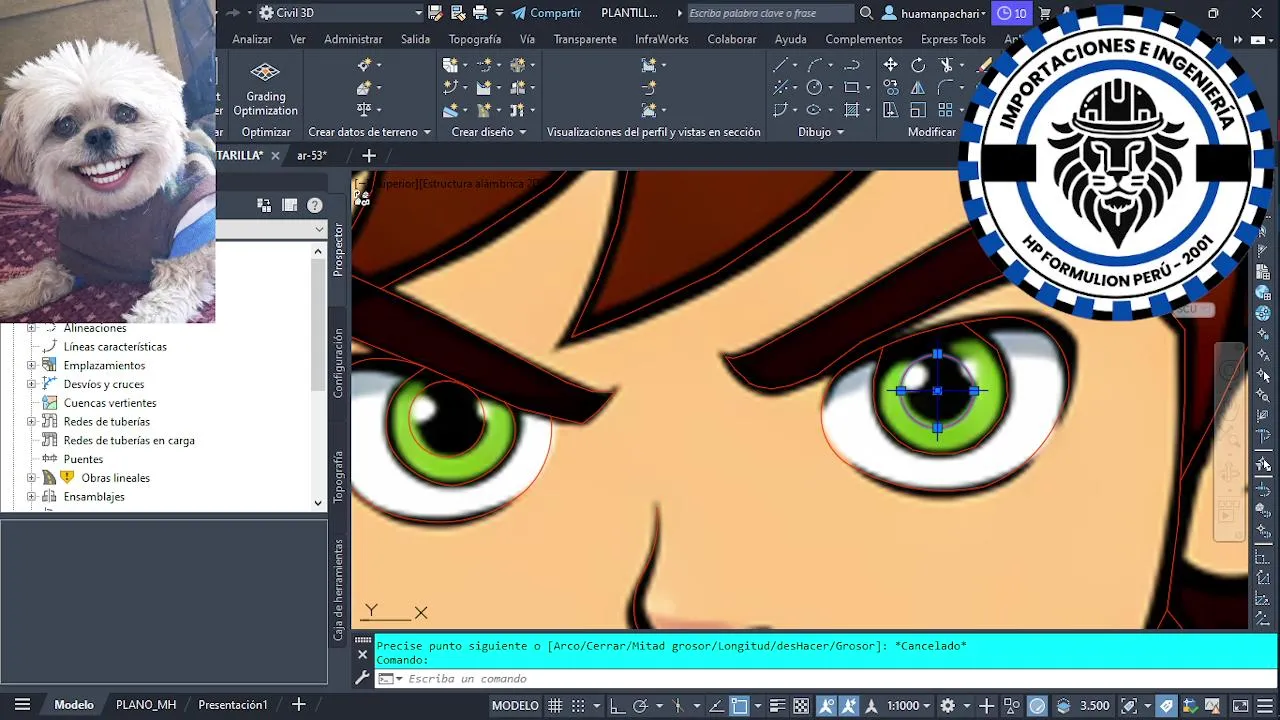Open the Civil 3D workspace dropdown
Screen dimensions: 1280x720
[x=340, y=13]
